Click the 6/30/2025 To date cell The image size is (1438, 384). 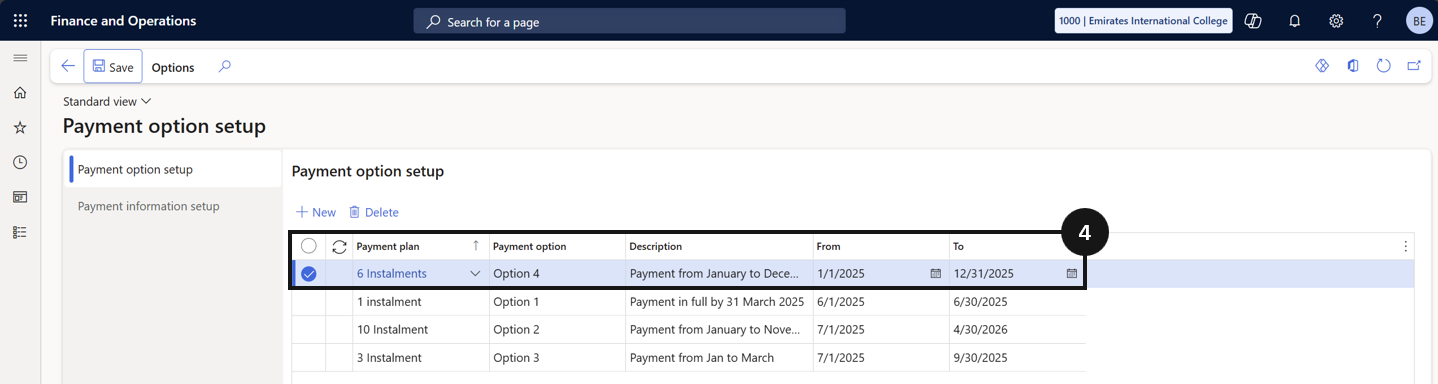click(1017, 302)
